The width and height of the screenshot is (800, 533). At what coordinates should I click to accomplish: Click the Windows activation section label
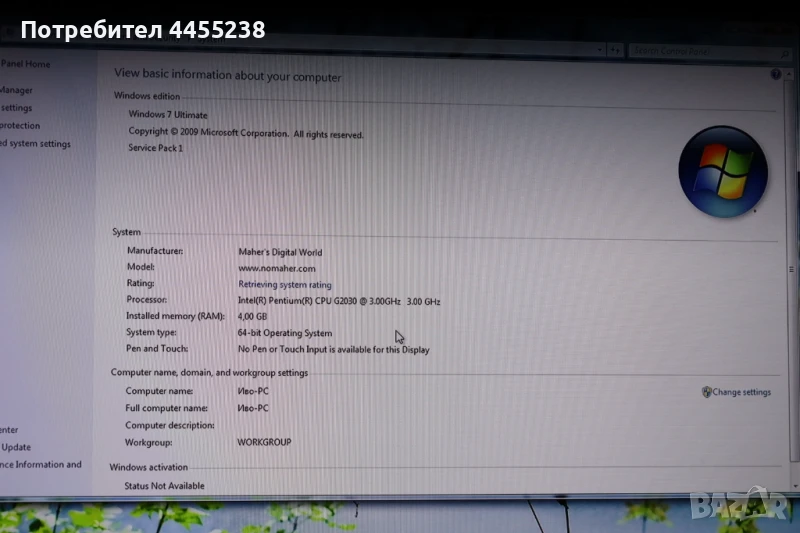point(148,467)
